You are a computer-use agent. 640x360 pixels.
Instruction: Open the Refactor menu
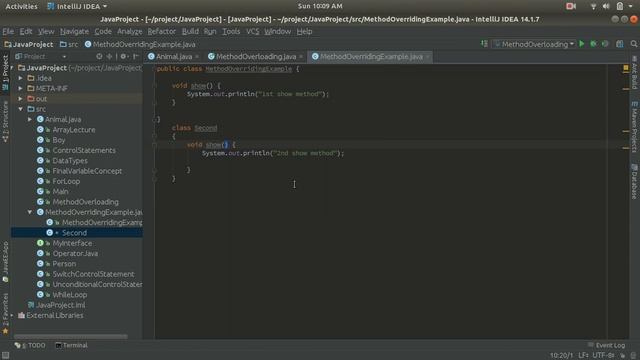pyautogui.click(x=161, y=31)
